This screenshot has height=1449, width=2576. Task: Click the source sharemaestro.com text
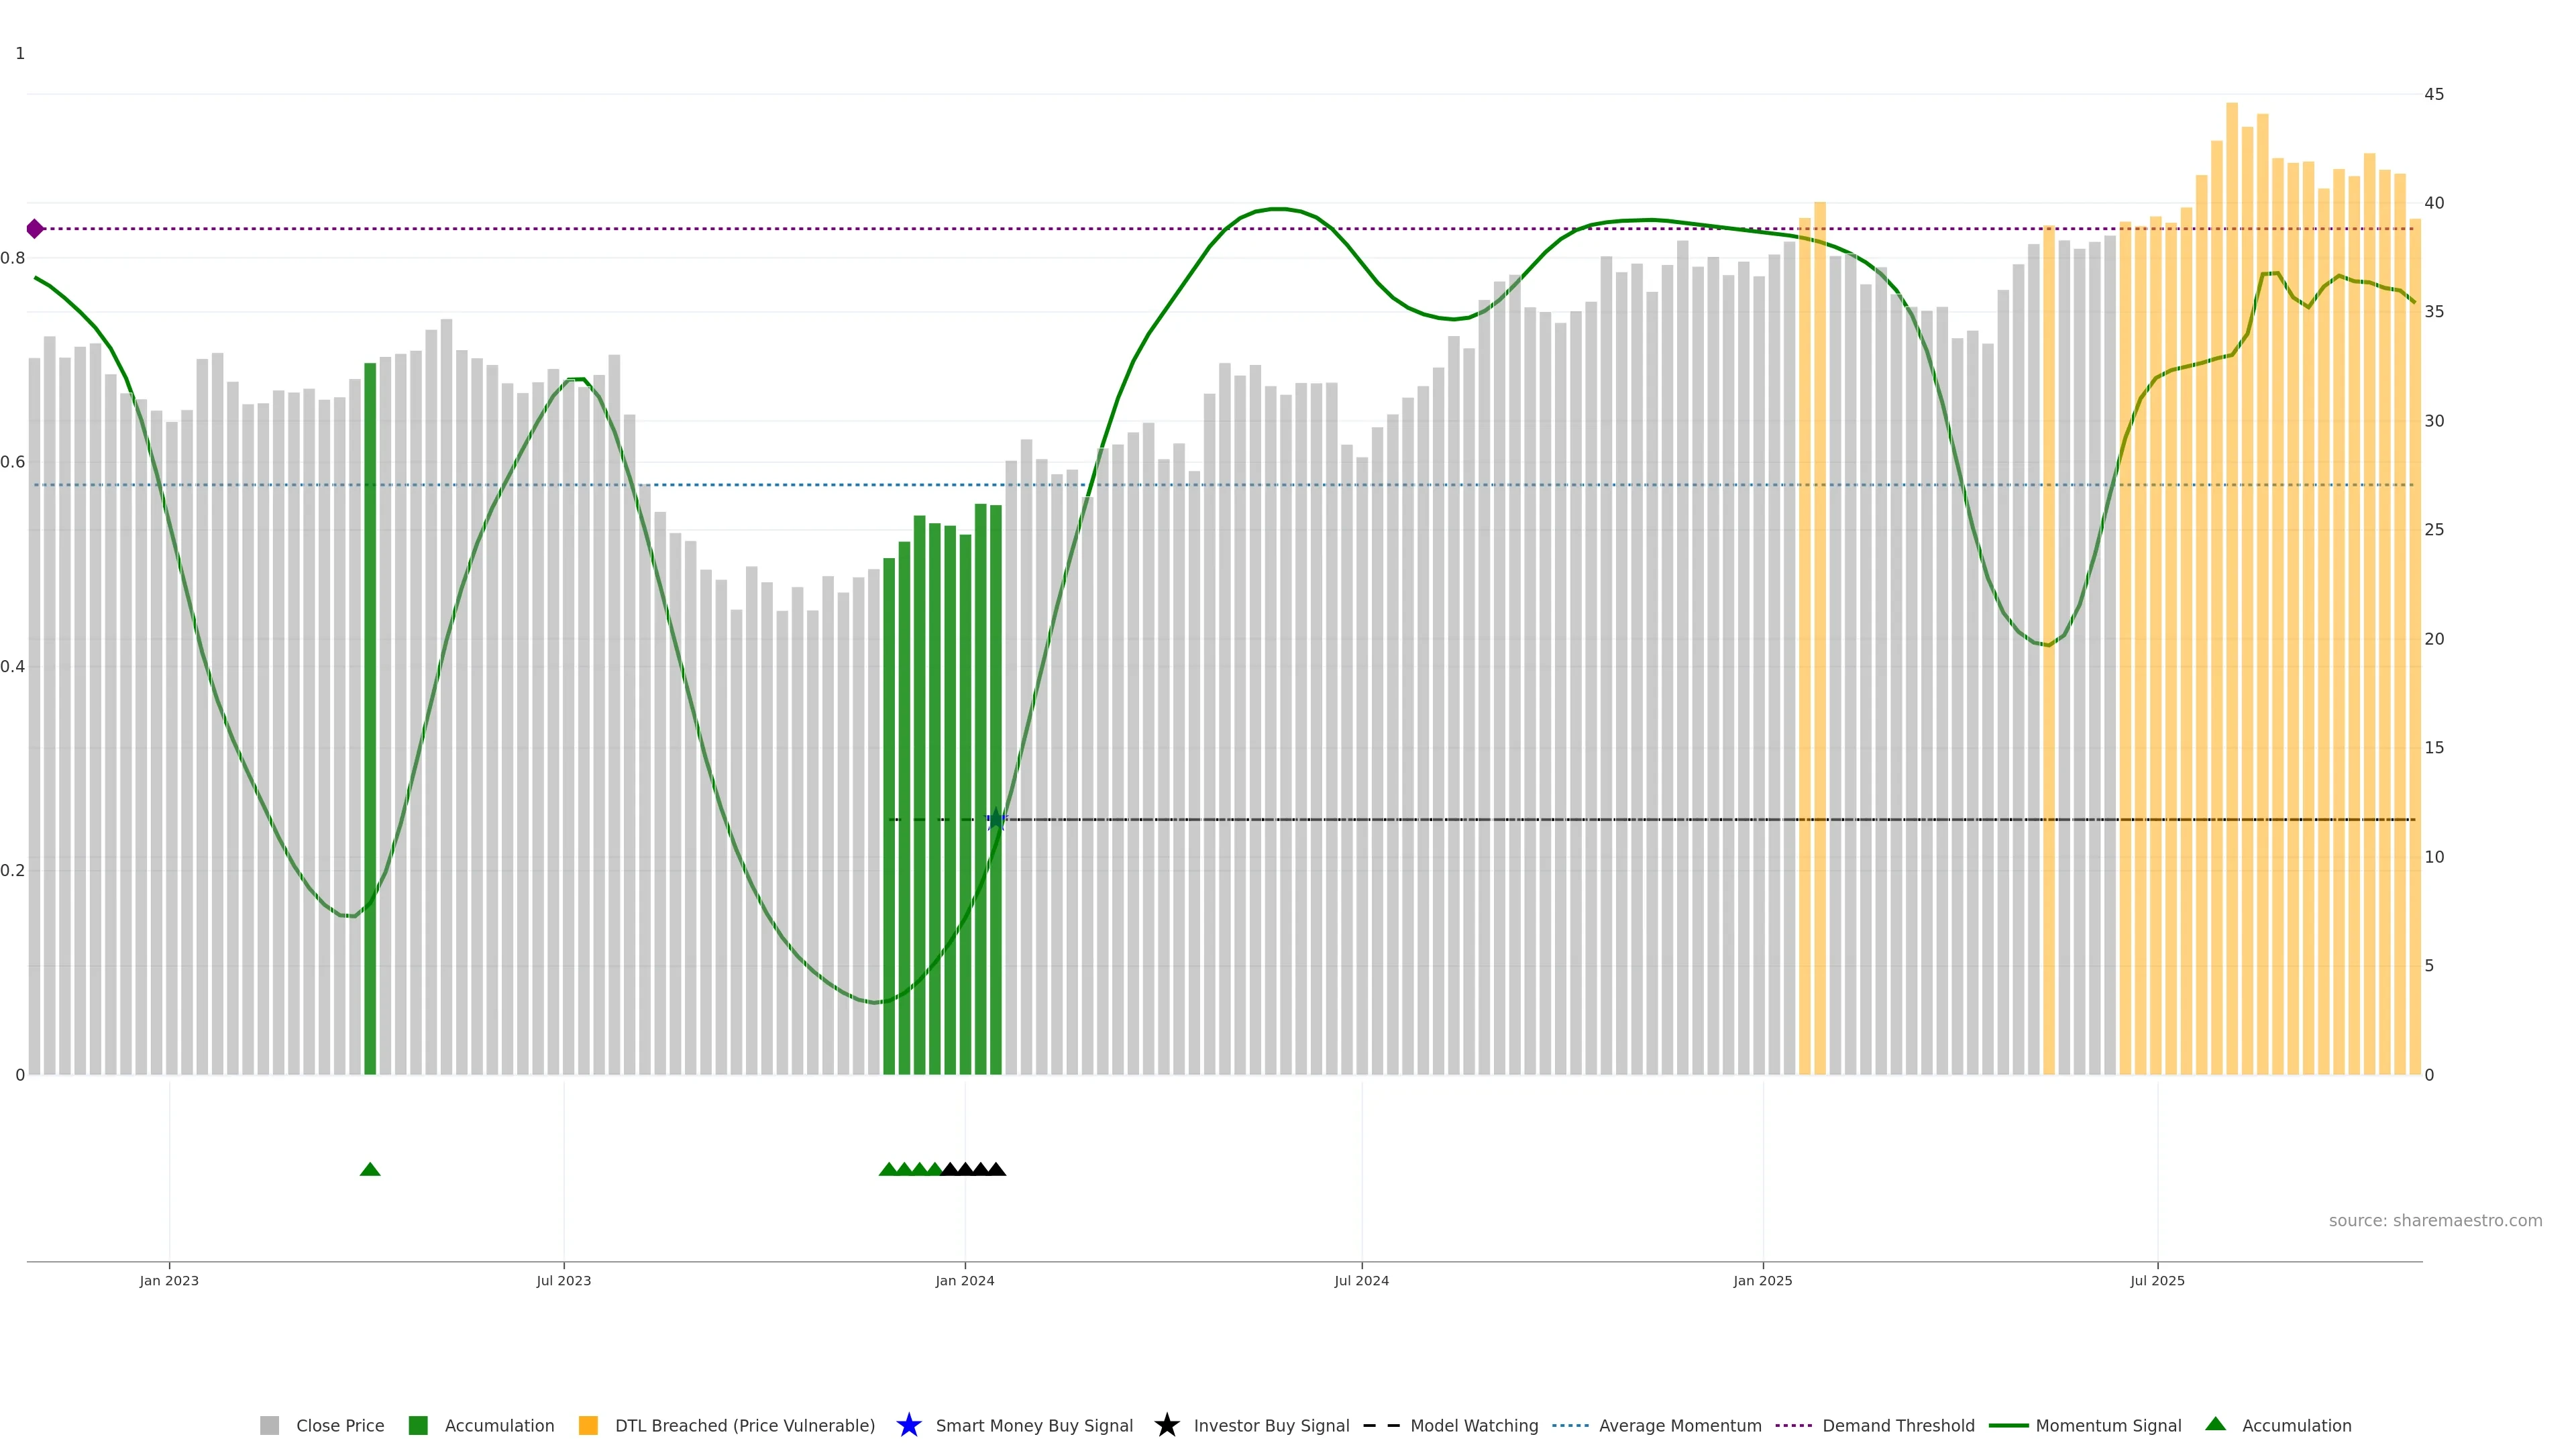(x=2435, y=1221)
